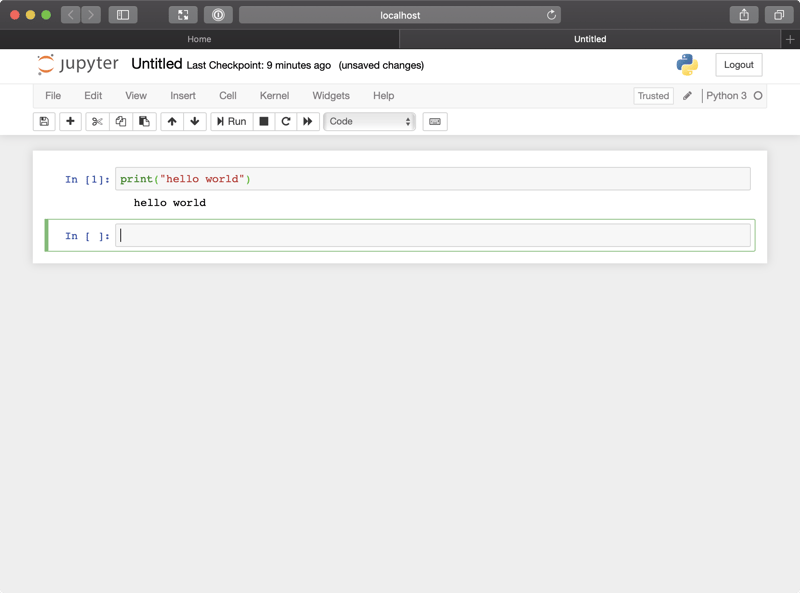Screen dimensions: 800x593
Task: Open the Edit menu
Action: (93, 96)
